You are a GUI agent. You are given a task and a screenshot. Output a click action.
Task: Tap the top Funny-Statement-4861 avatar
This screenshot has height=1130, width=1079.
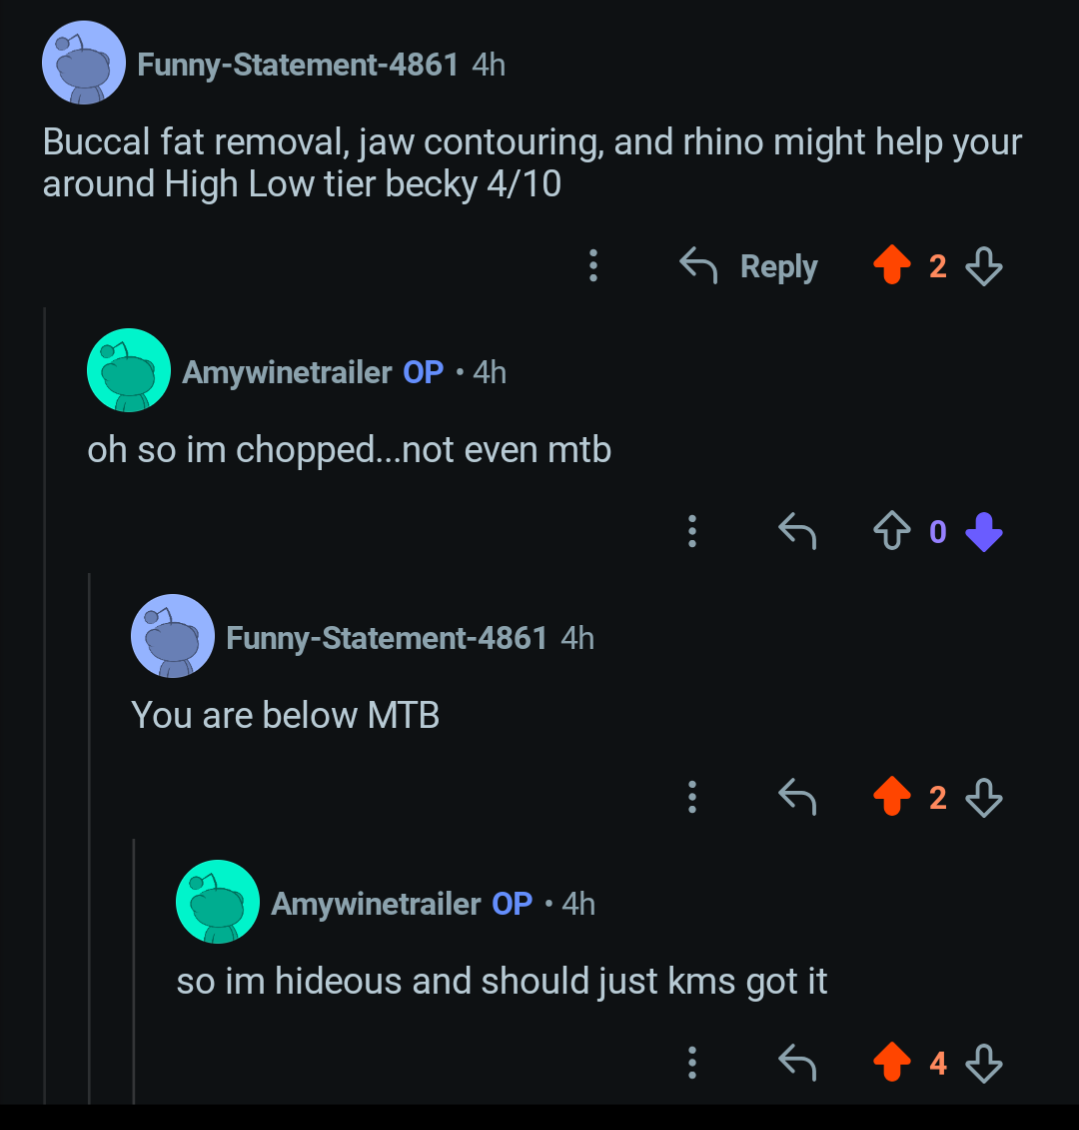coord(84,63)
